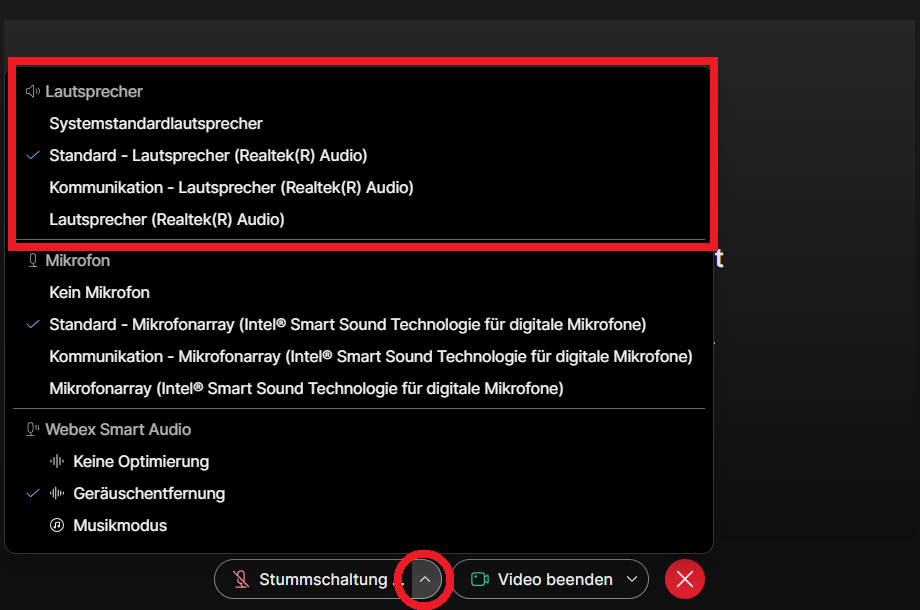Choose Kommunikation - Lautsprecher (Realtek(R) Audio)

point(231,187)
